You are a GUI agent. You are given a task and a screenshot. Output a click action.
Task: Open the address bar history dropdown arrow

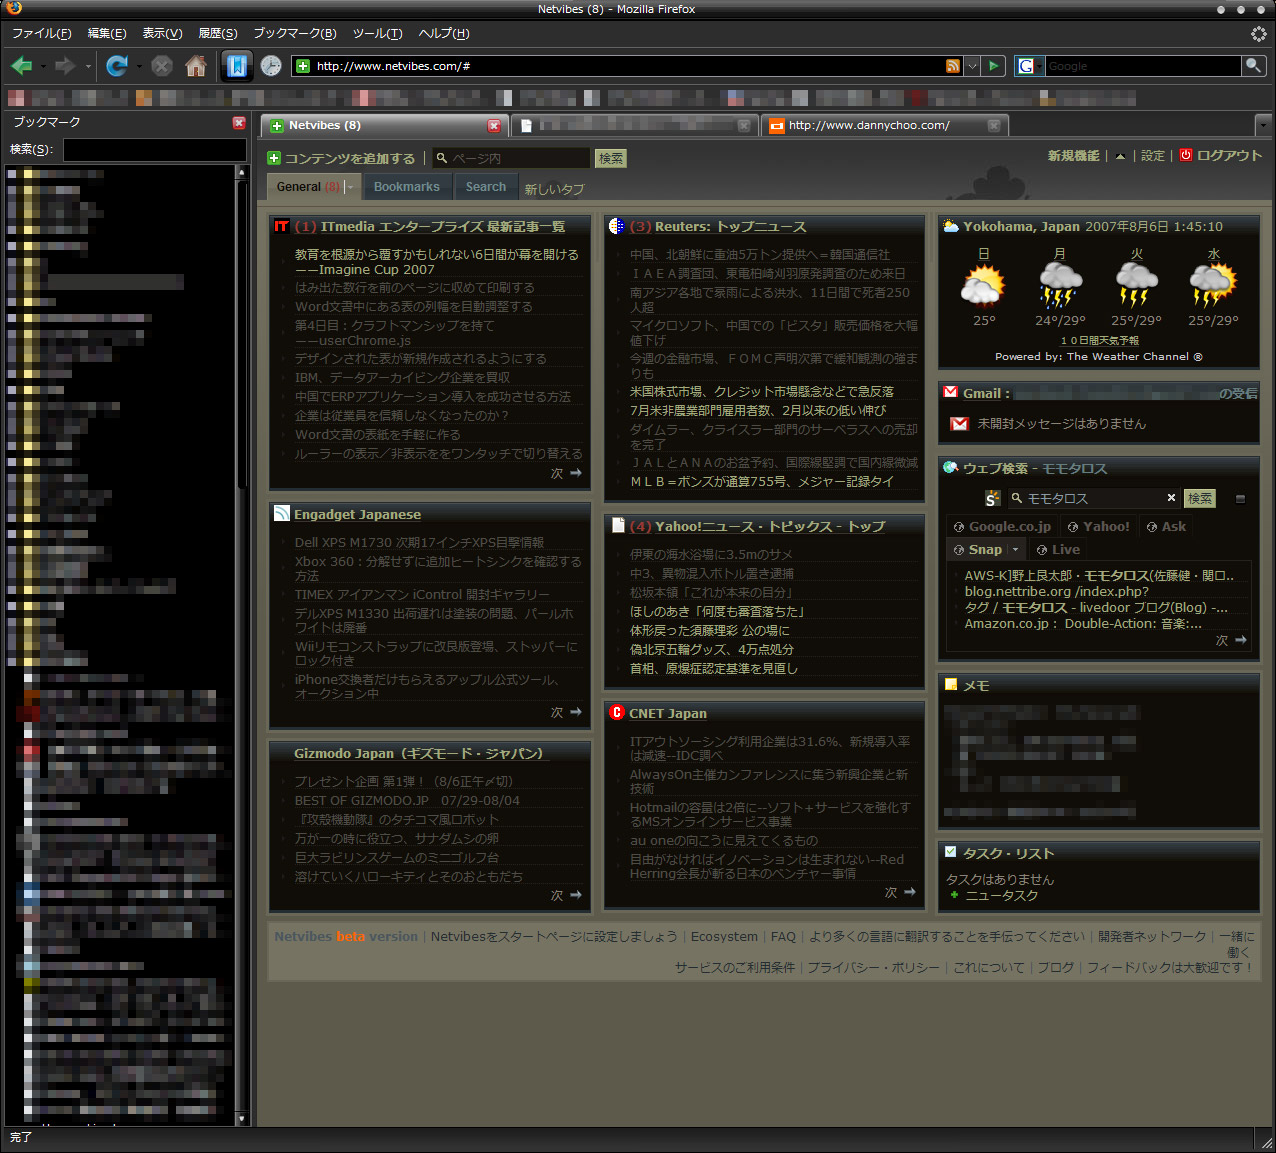972,66
